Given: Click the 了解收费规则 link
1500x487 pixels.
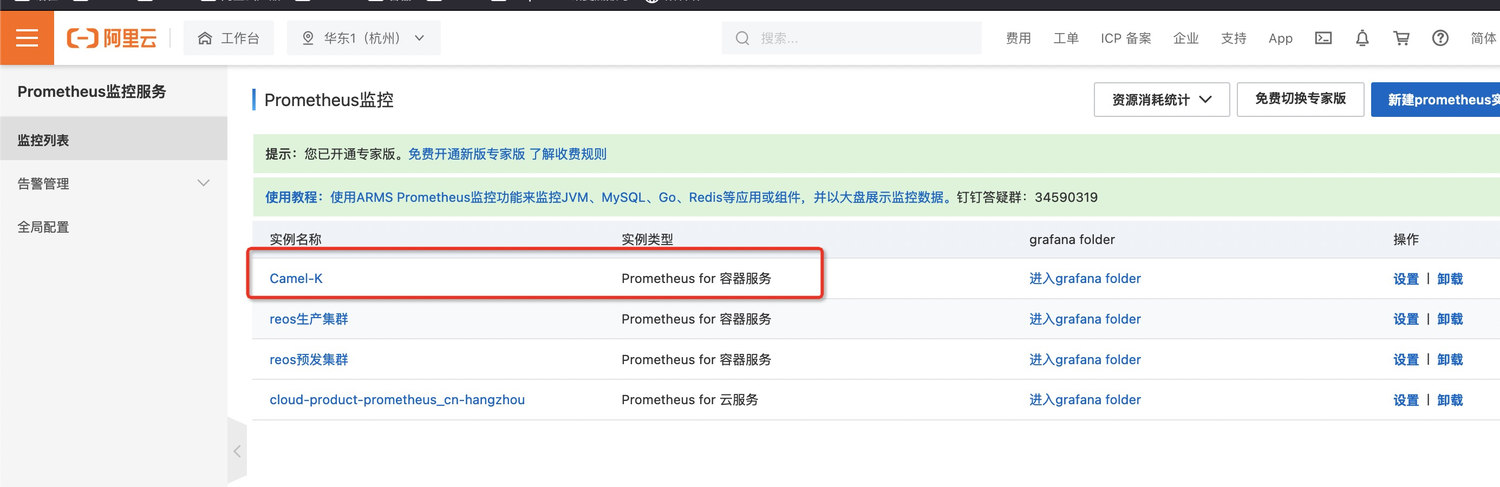Looking at the screenshot, I should (568, 154).
